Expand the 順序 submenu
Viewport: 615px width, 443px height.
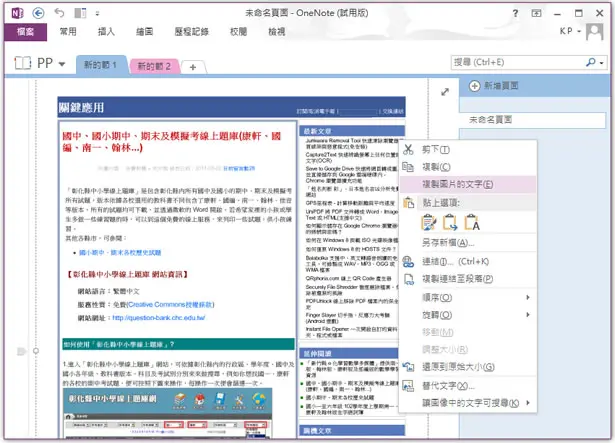[528, 297]
